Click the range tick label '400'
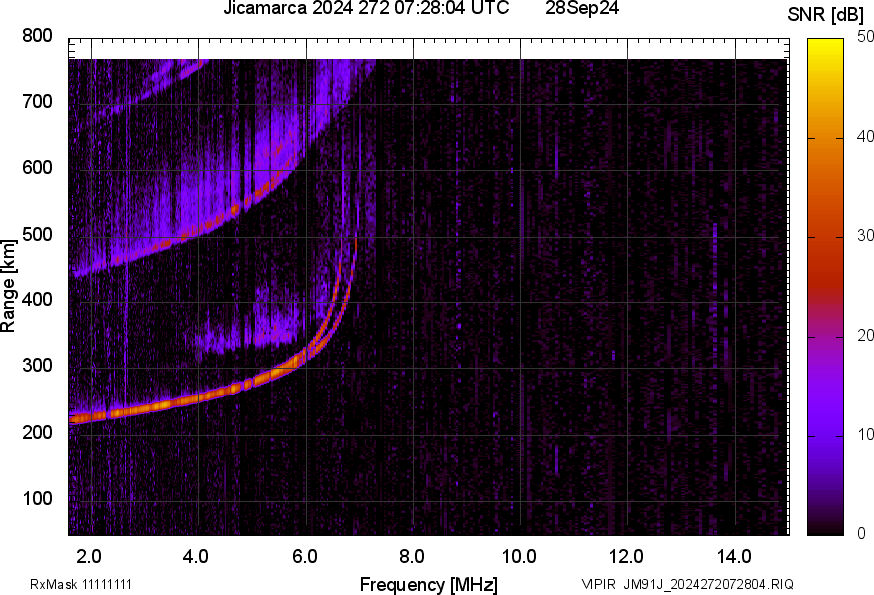The image size is (874, 595). tap(37, 299)
